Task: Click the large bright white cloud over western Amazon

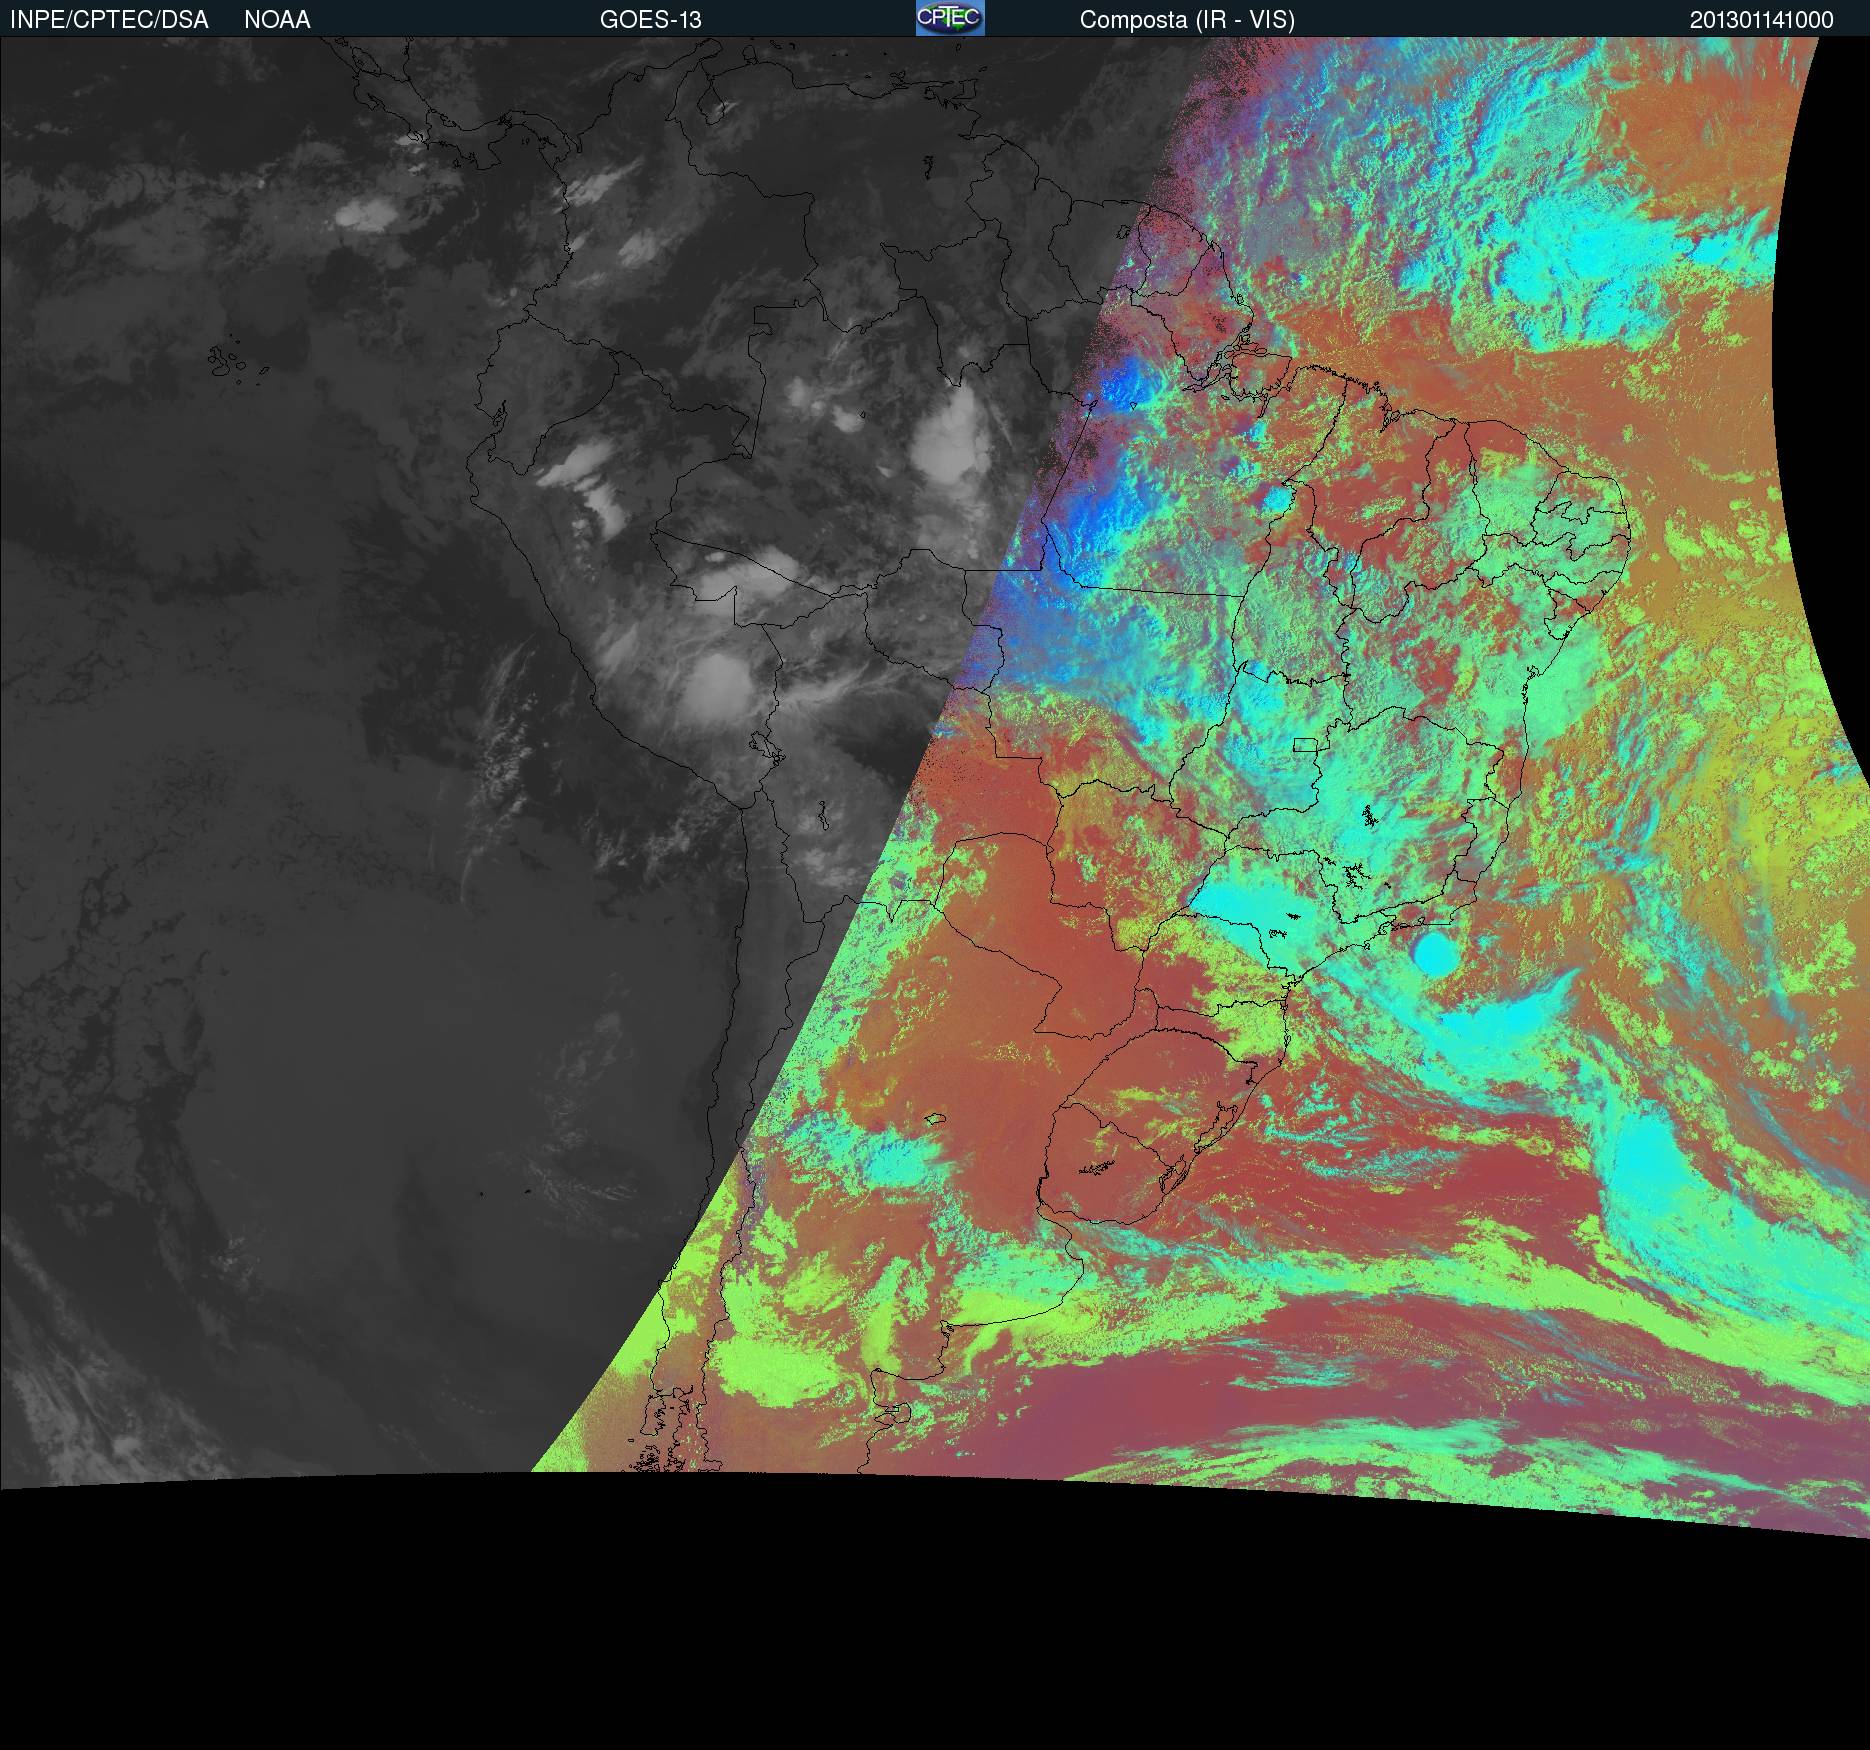Action: tap(948, 440)
